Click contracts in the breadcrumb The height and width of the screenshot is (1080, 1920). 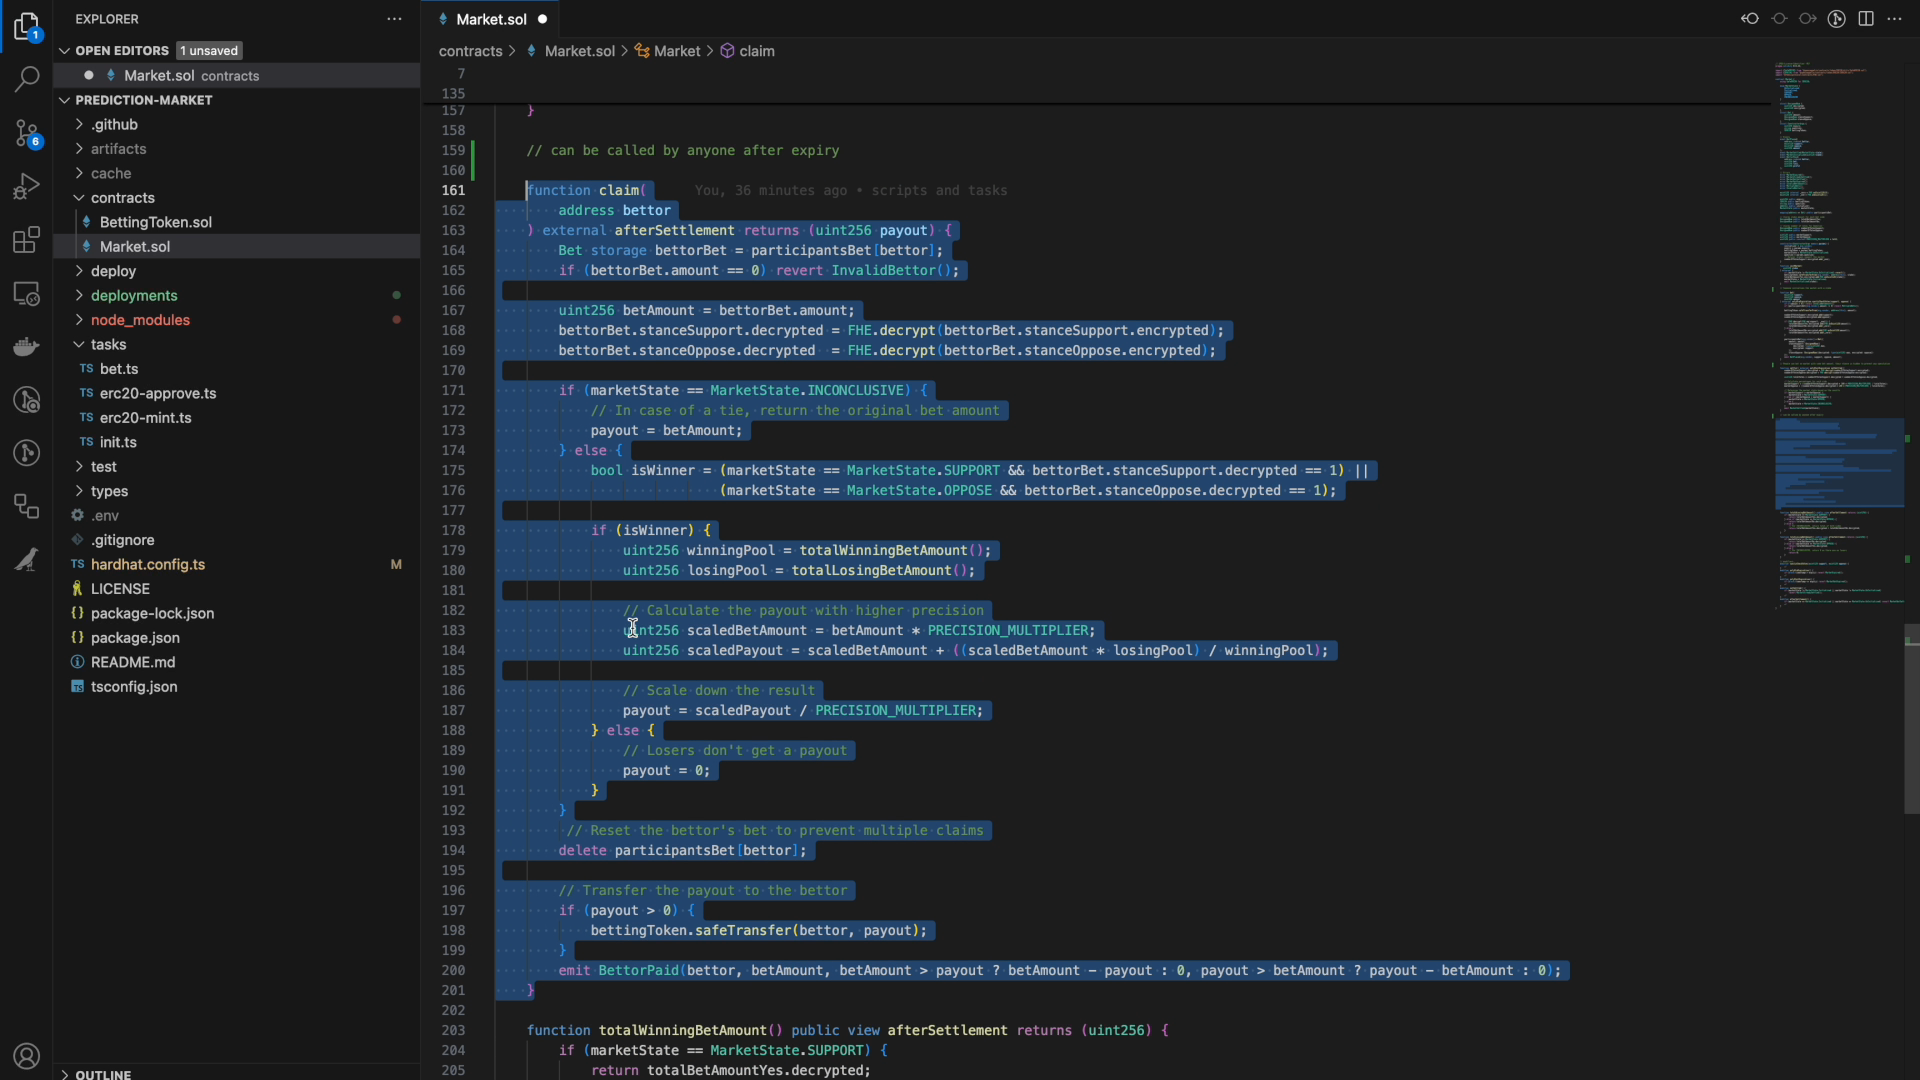click(470, 51)
